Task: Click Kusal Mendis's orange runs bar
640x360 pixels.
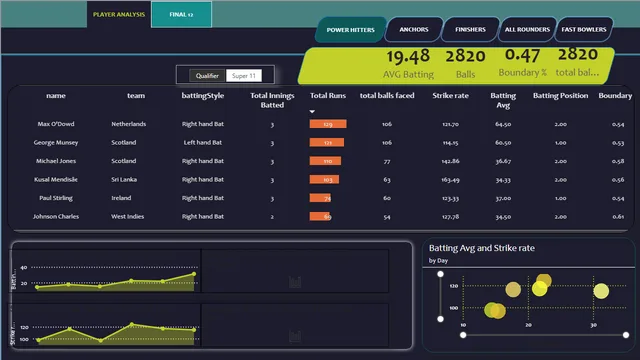Action: [324, 180]
